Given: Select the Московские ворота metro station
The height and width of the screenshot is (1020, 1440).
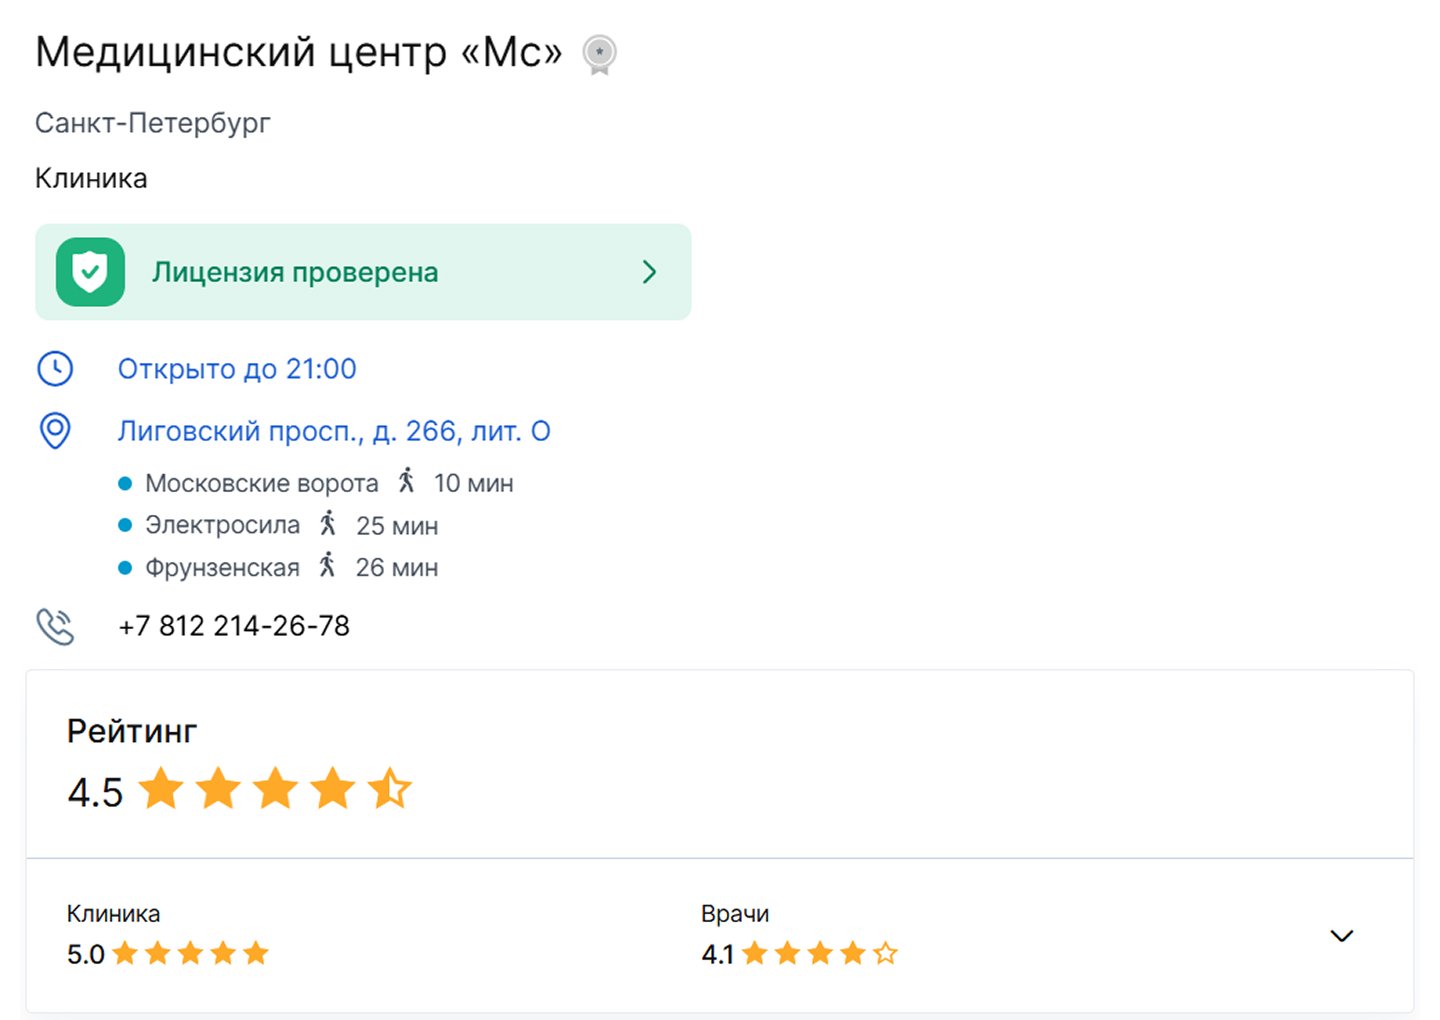Looking at the screenshot, I should coord(262,483).
